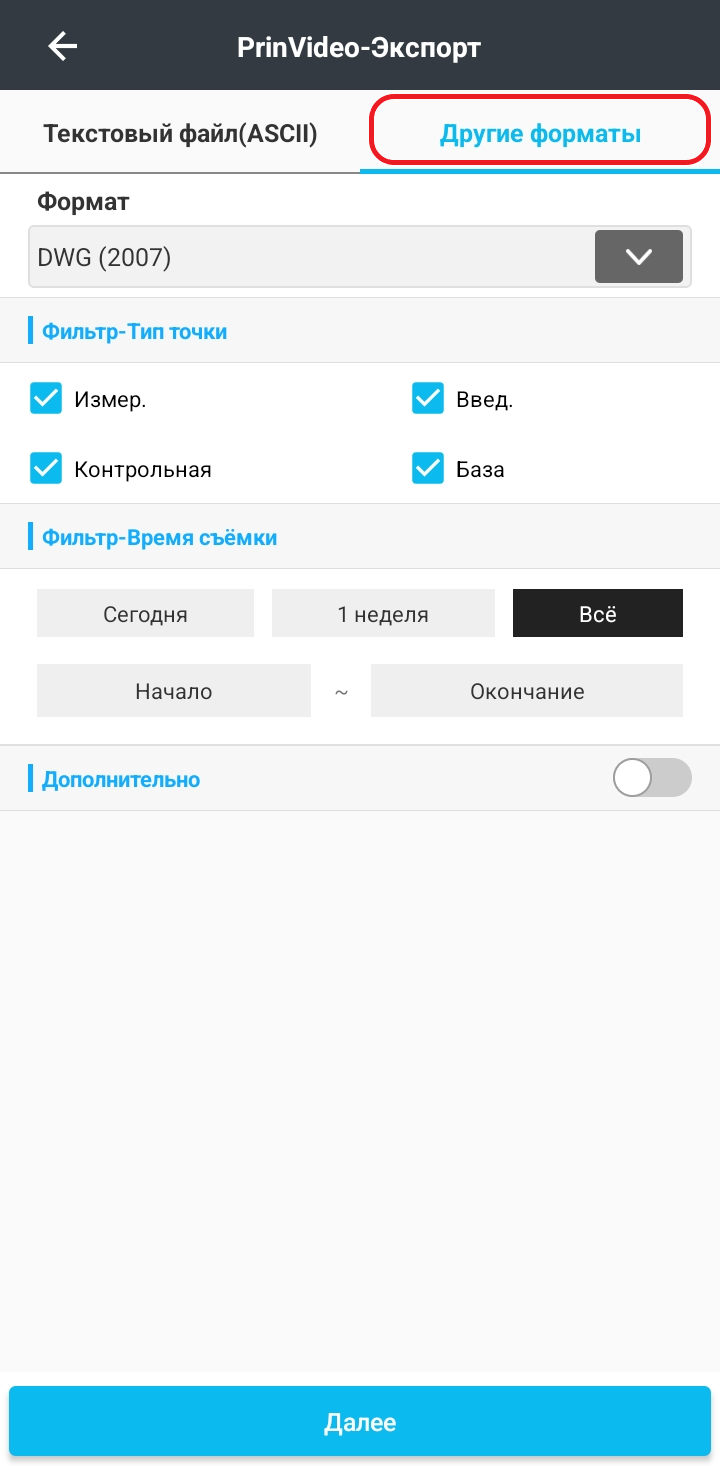This screenshot has height=1466, width=720.
Task: Uncheck the Измер. checkbox
Action: 46,399
